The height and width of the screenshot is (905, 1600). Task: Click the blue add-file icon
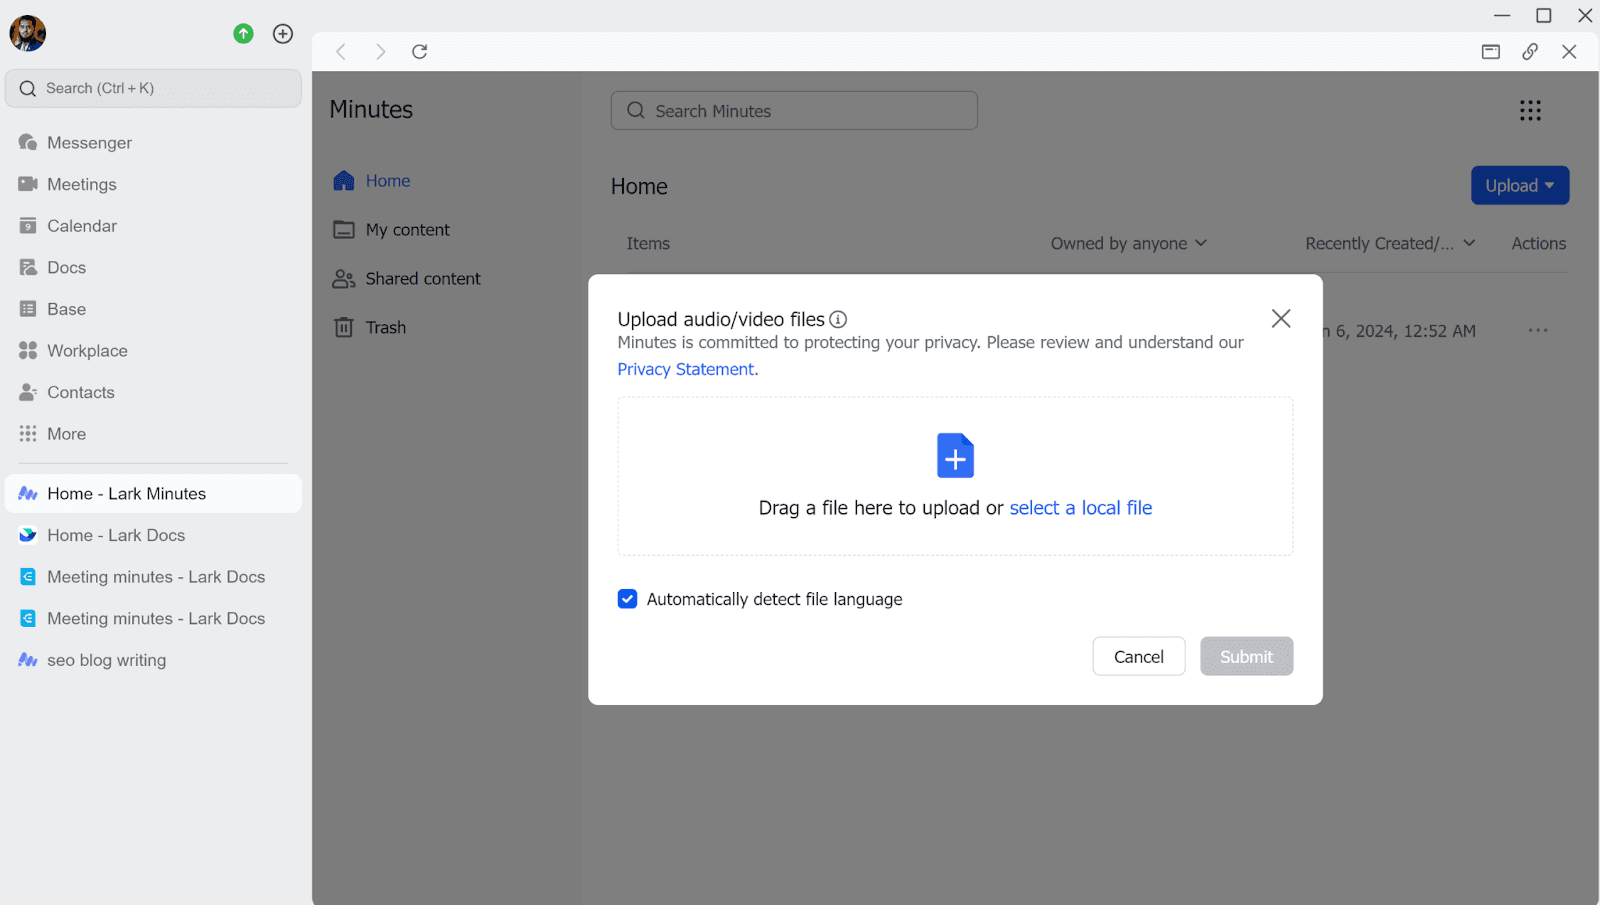(x=955, y=456)
